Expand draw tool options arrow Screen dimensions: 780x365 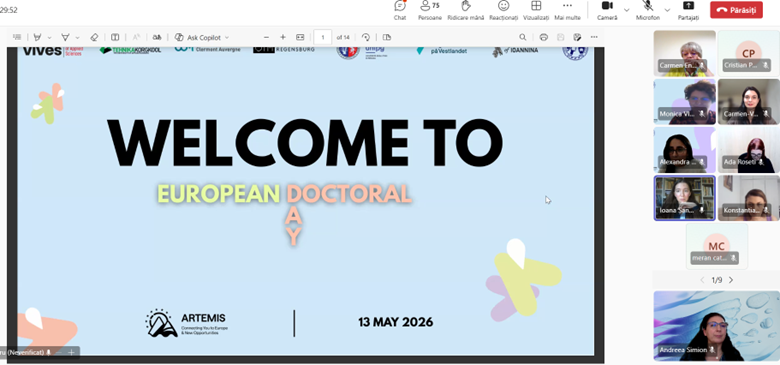(77, 37)
